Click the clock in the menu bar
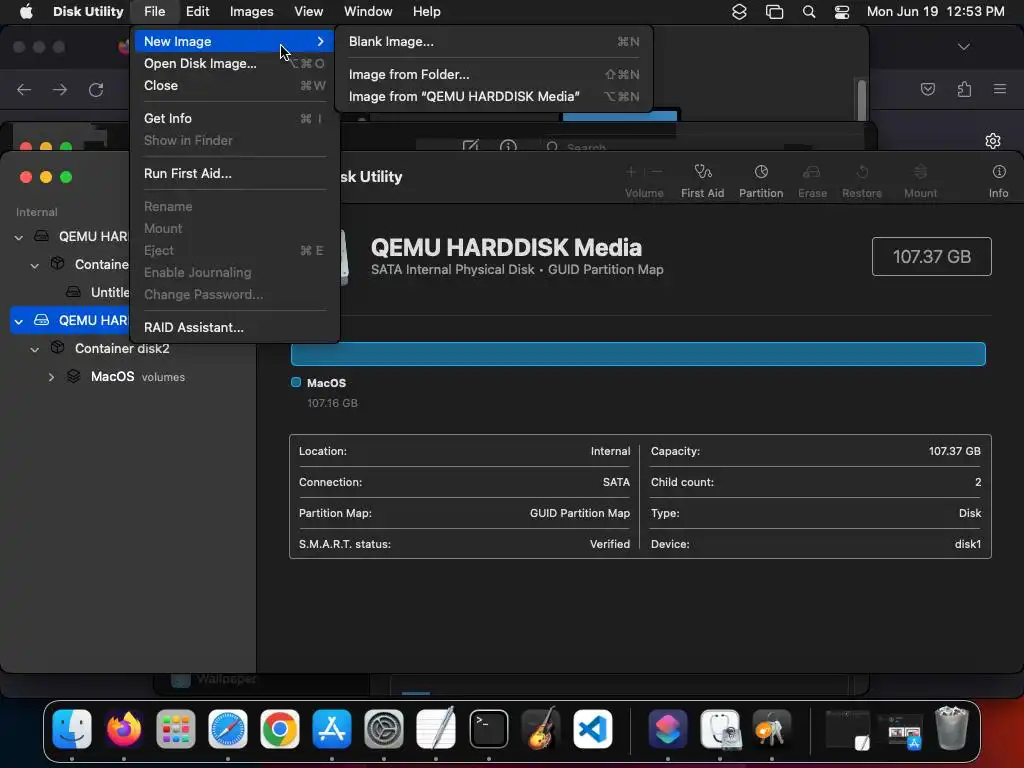1024x768 pixels. click(x=935, y=12)
